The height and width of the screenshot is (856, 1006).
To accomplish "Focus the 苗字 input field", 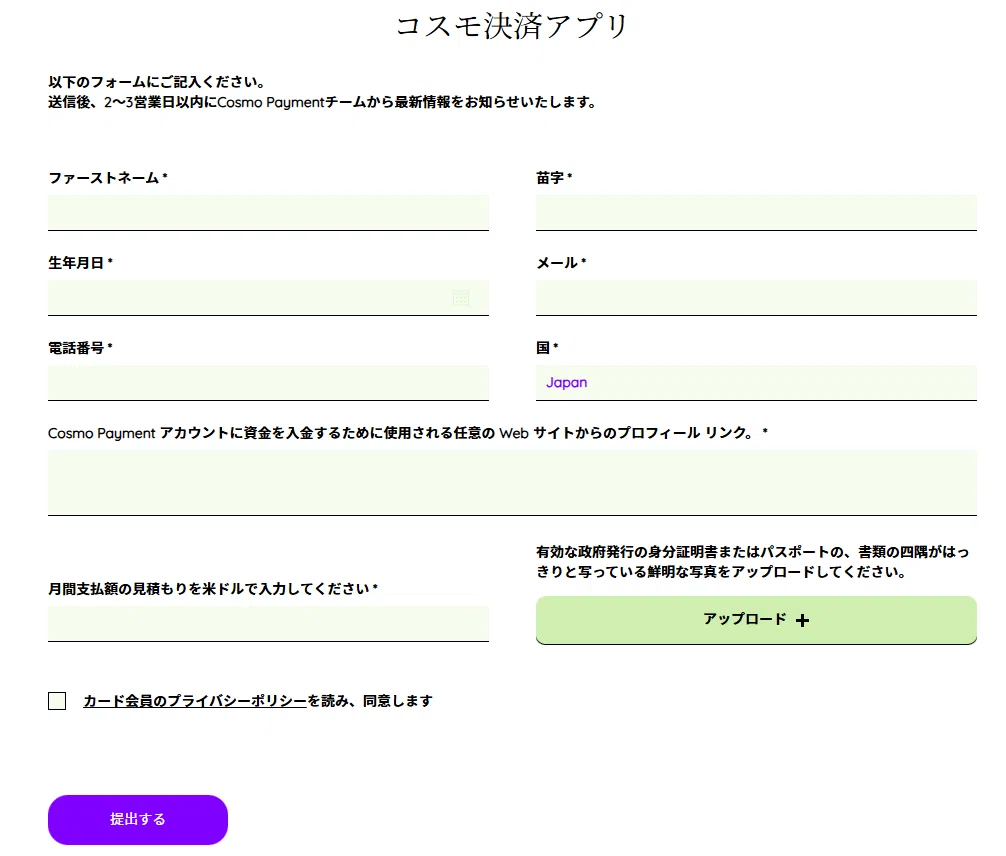I will coord(756,212).
